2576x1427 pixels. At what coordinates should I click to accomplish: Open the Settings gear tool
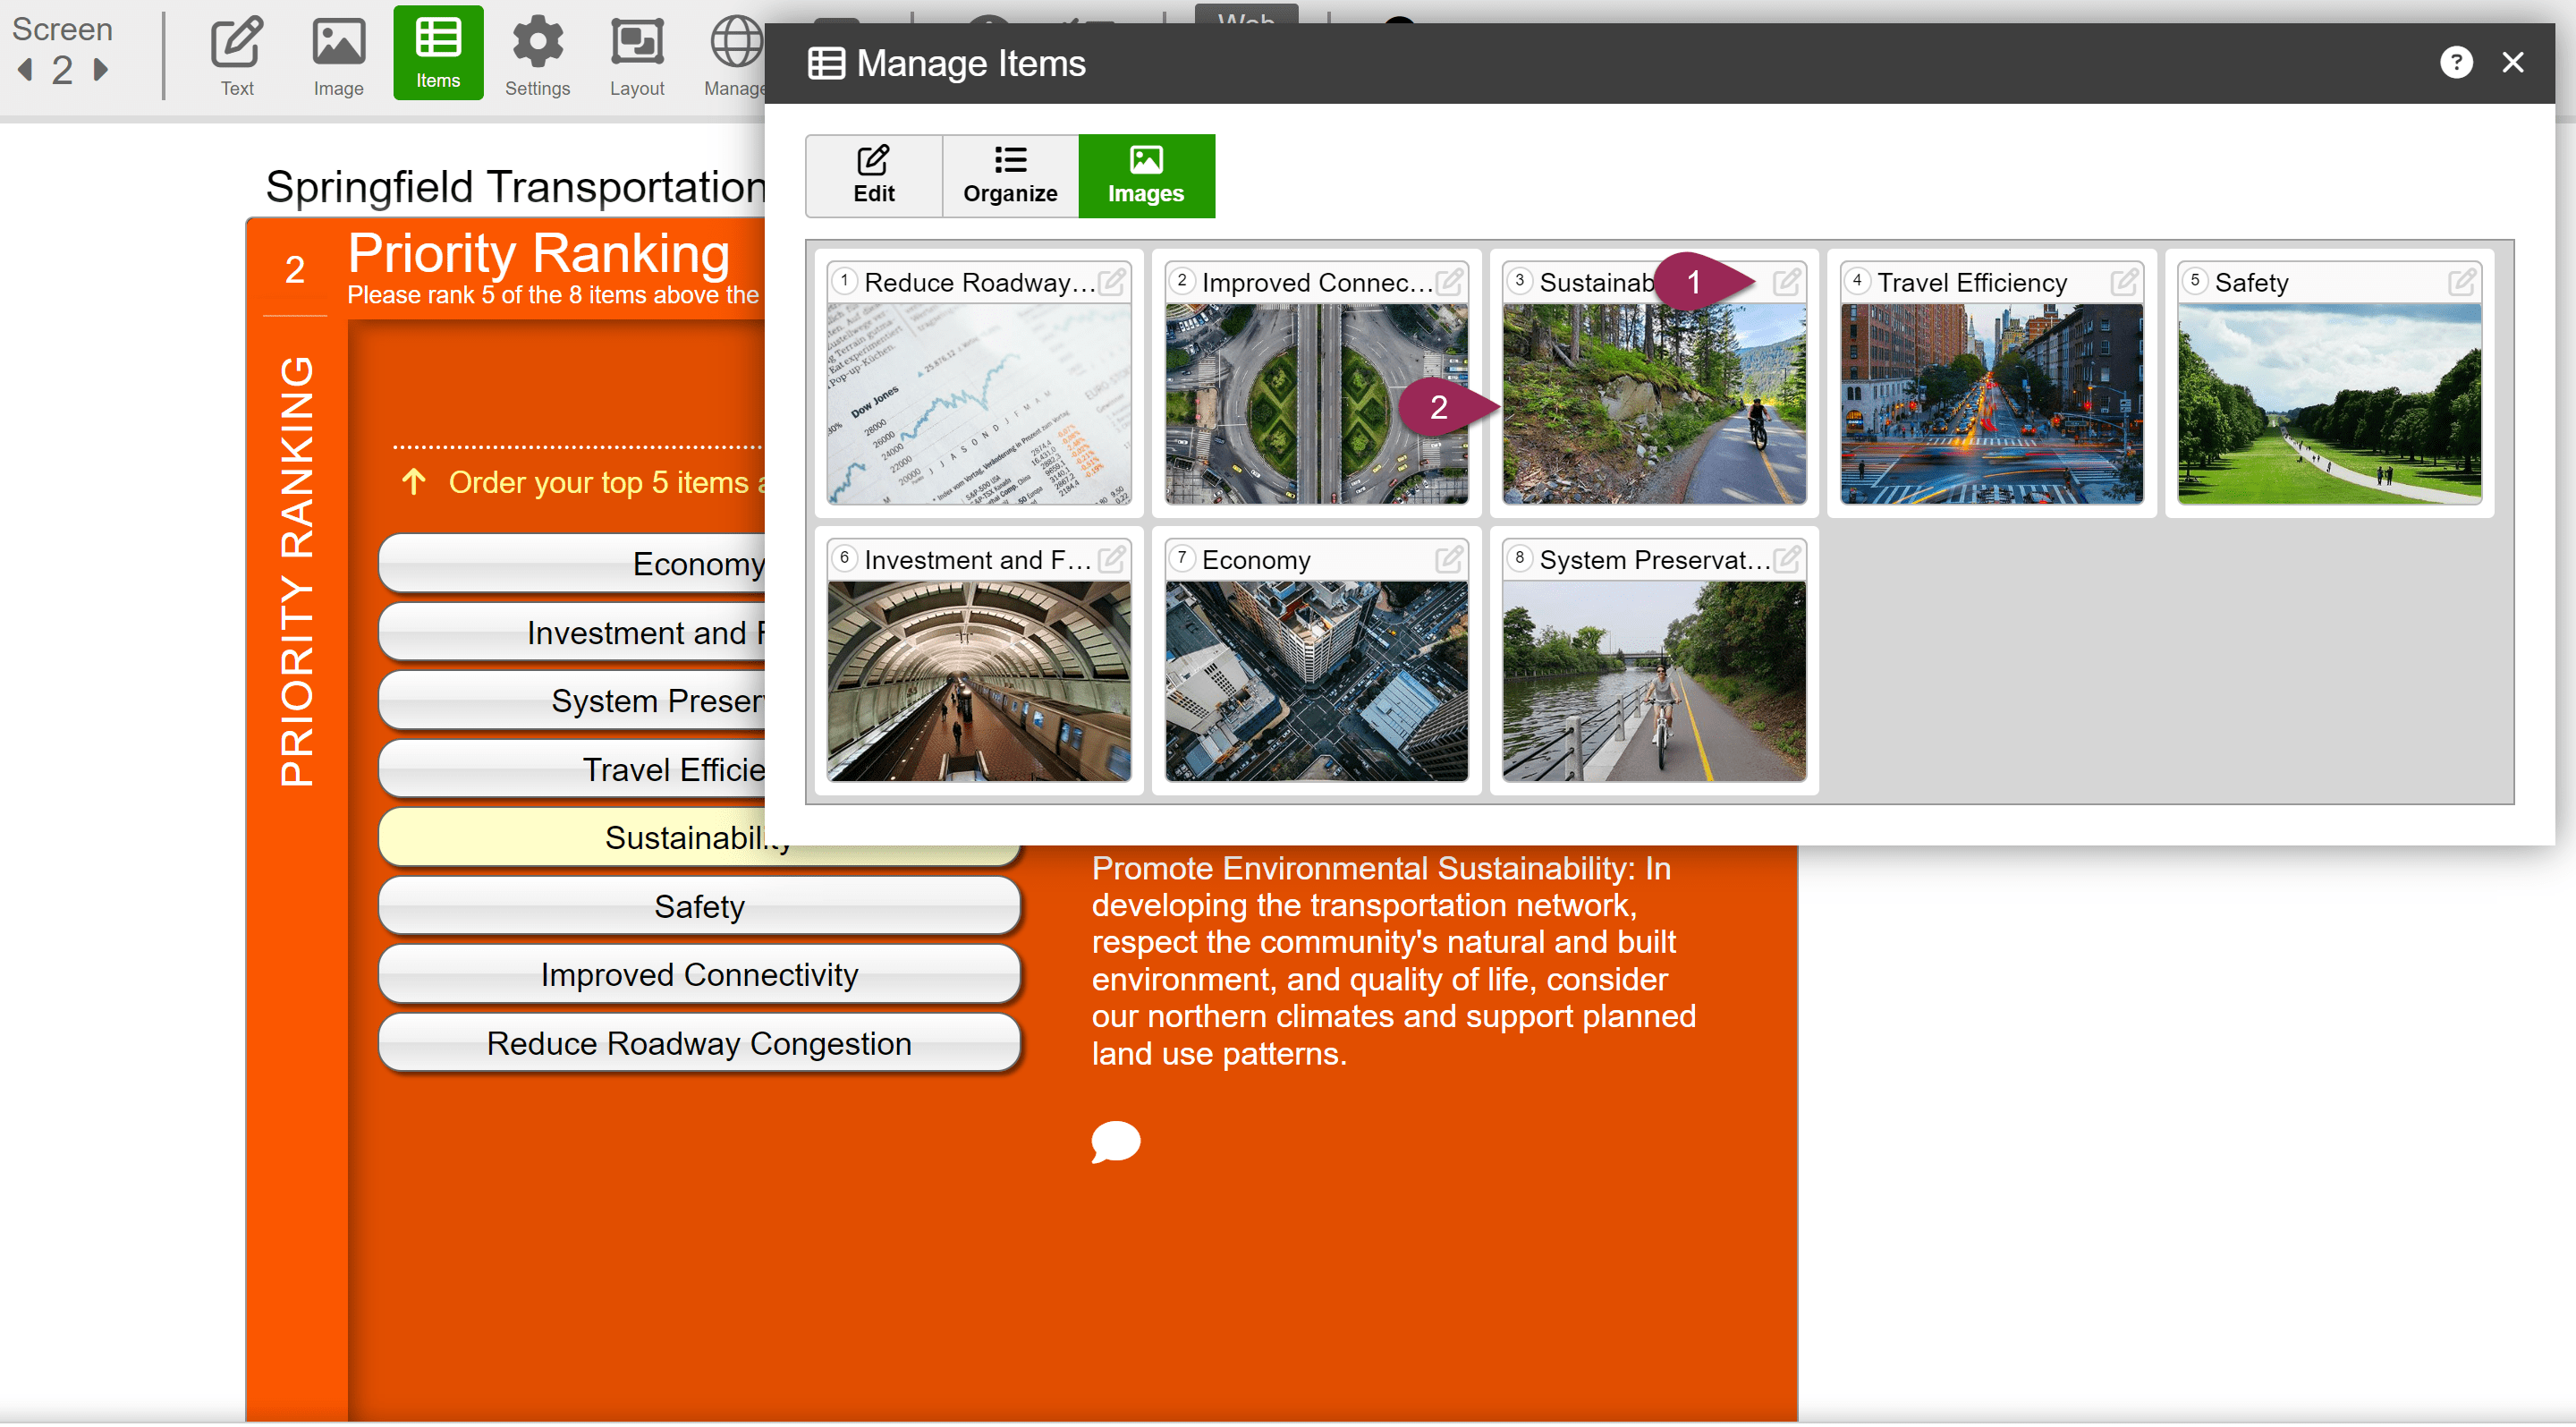[537, 55]
